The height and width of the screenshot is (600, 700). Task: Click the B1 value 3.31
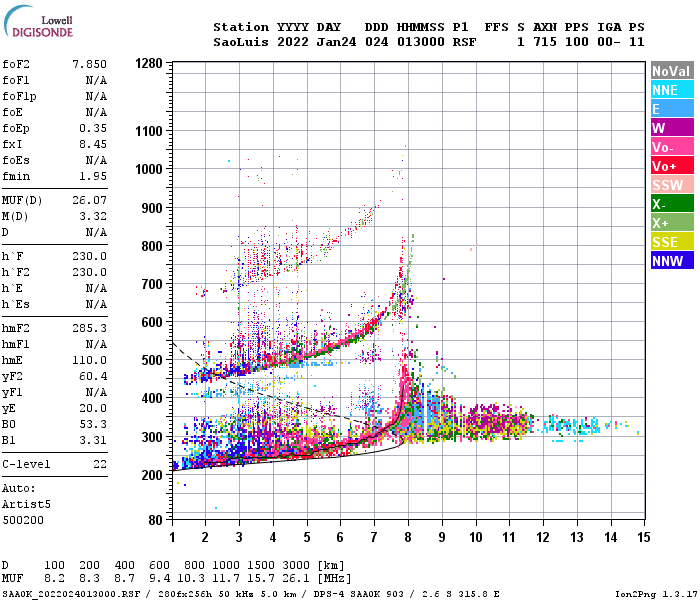click(x=93, y=440)
